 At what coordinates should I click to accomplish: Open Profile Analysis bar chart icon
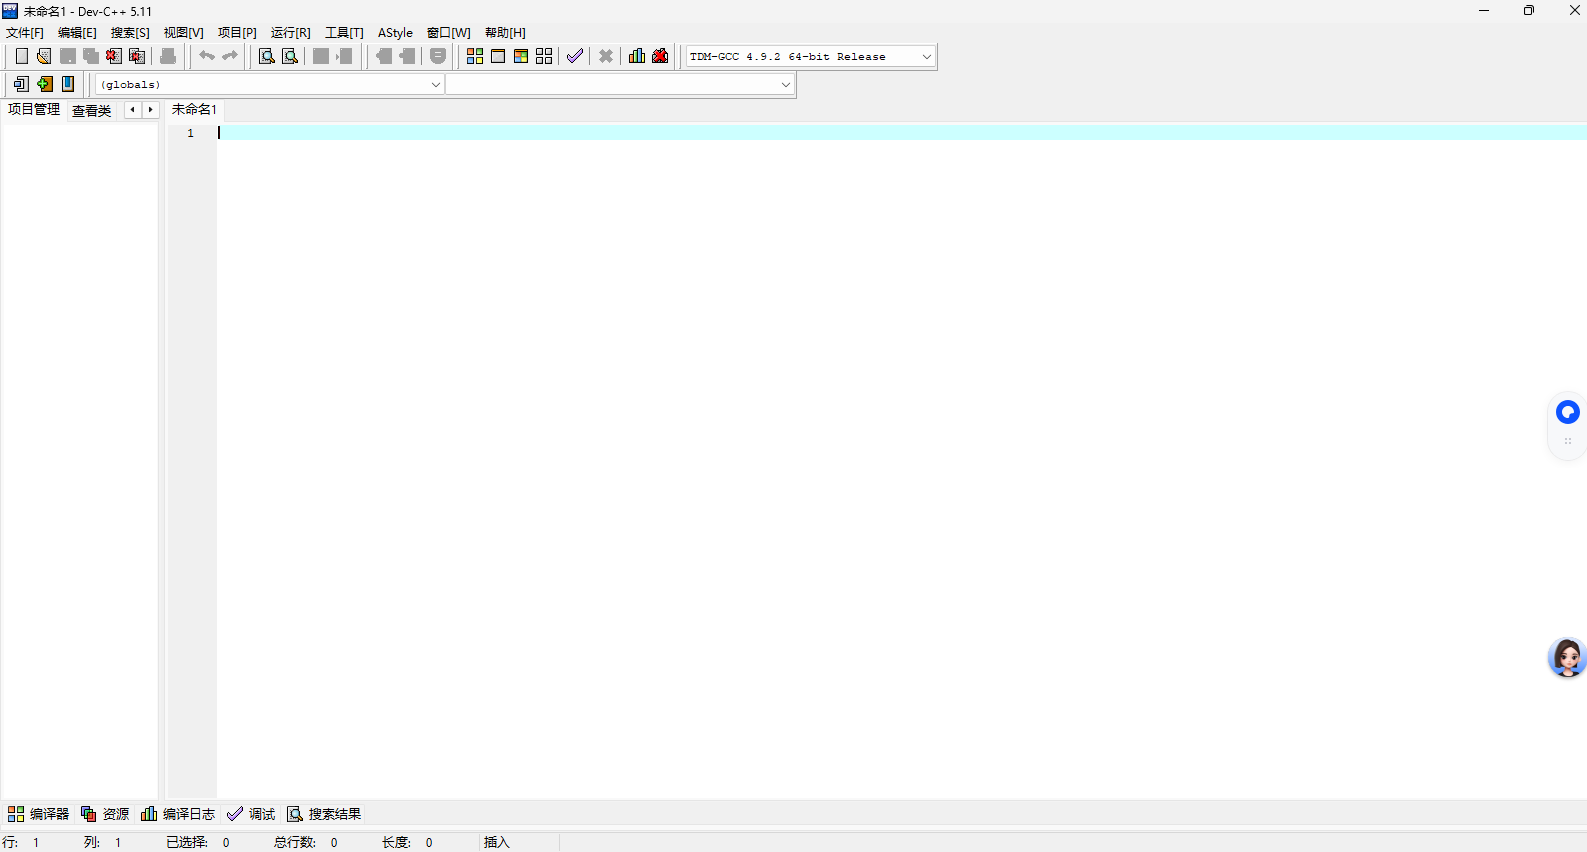coord(637,56)
